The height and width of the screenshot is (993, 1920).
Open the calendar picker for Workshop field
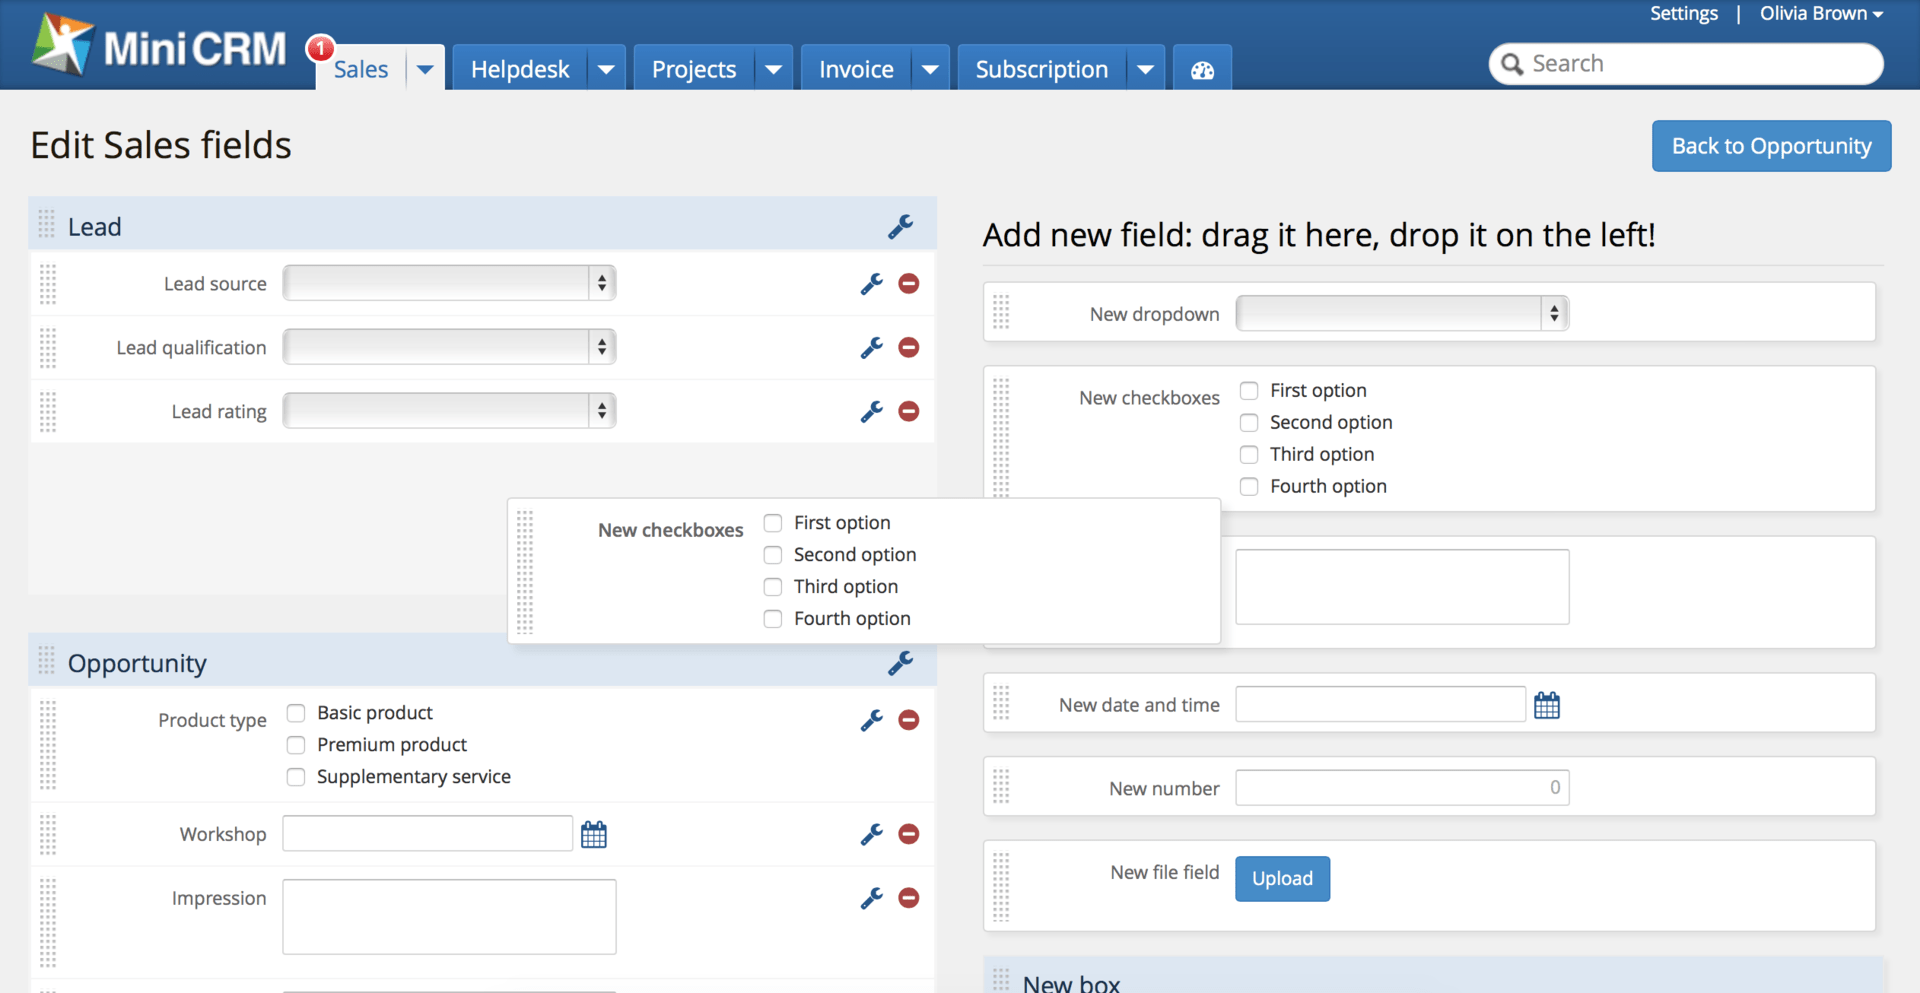[x=593, y=833]
